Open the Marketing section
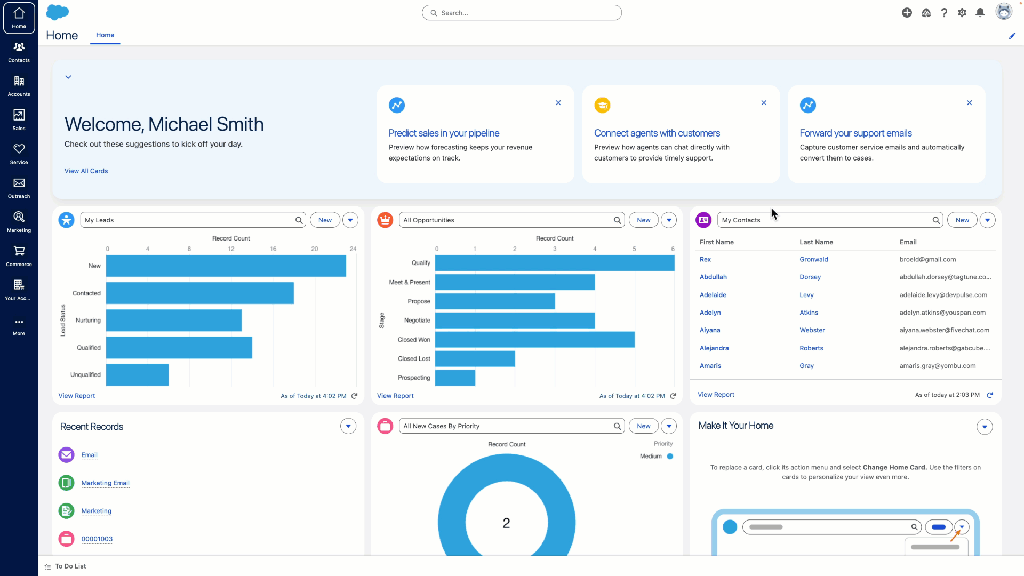1024x576 pixels. (x=18, y=219)
